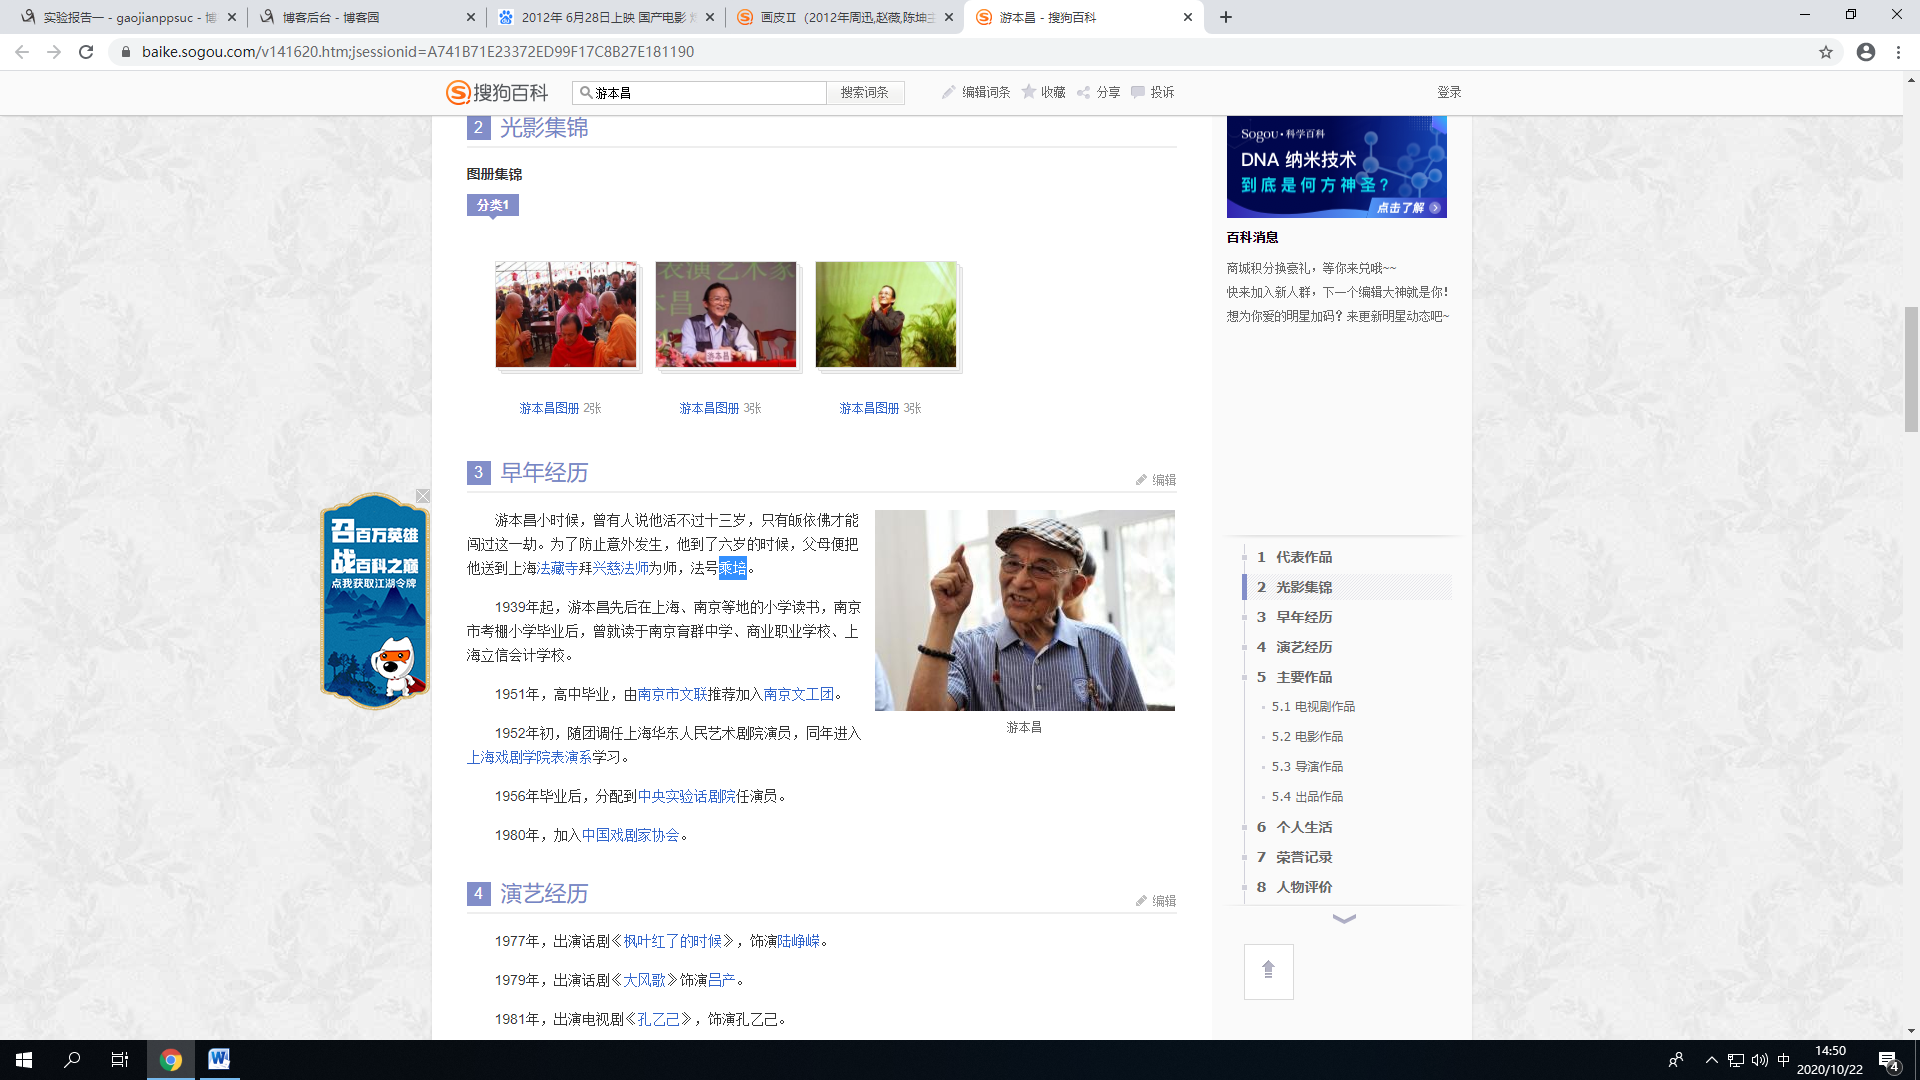This screenshot has height=1080, width=1920.
Task: Click the 搜索词条 search button
Action: pyautogui.click(x=864, y=92)
